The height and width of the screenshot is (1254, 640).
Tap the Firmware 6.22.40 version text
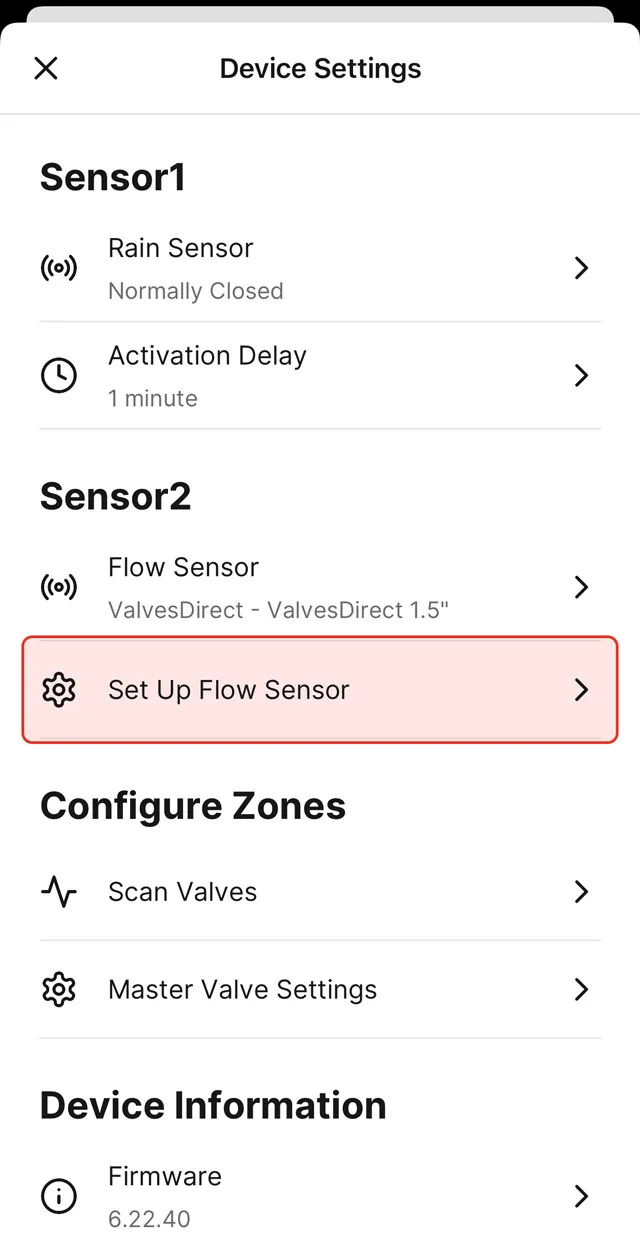click(149, 1219)
